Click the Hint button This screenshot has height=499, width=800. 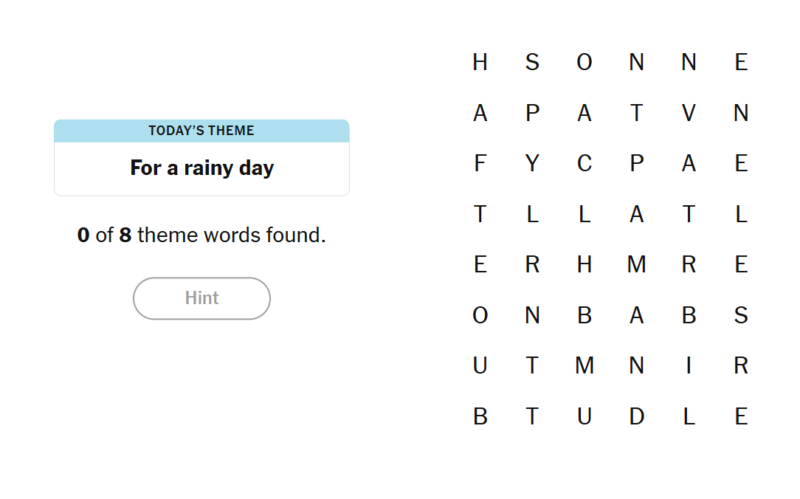click(x=201, y=298)
